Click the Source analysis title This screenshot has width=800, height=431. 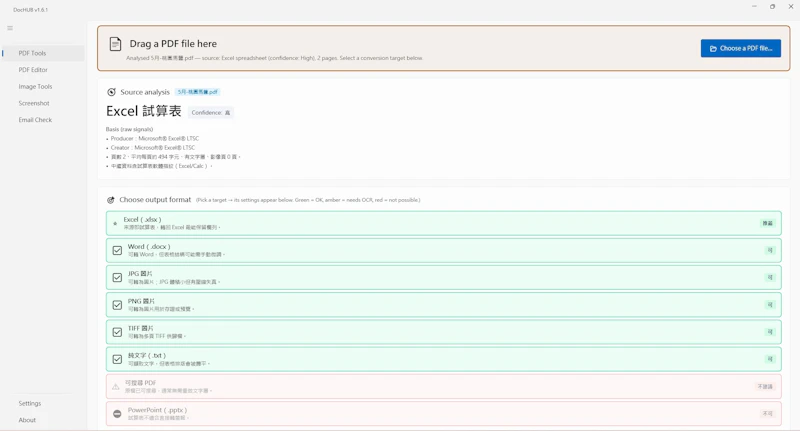145,92
